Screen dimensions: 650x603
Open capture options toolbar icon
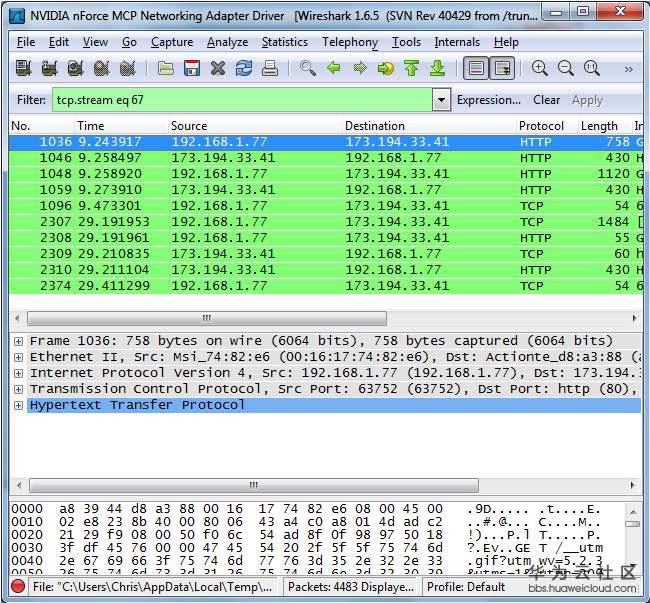point(49,68)
